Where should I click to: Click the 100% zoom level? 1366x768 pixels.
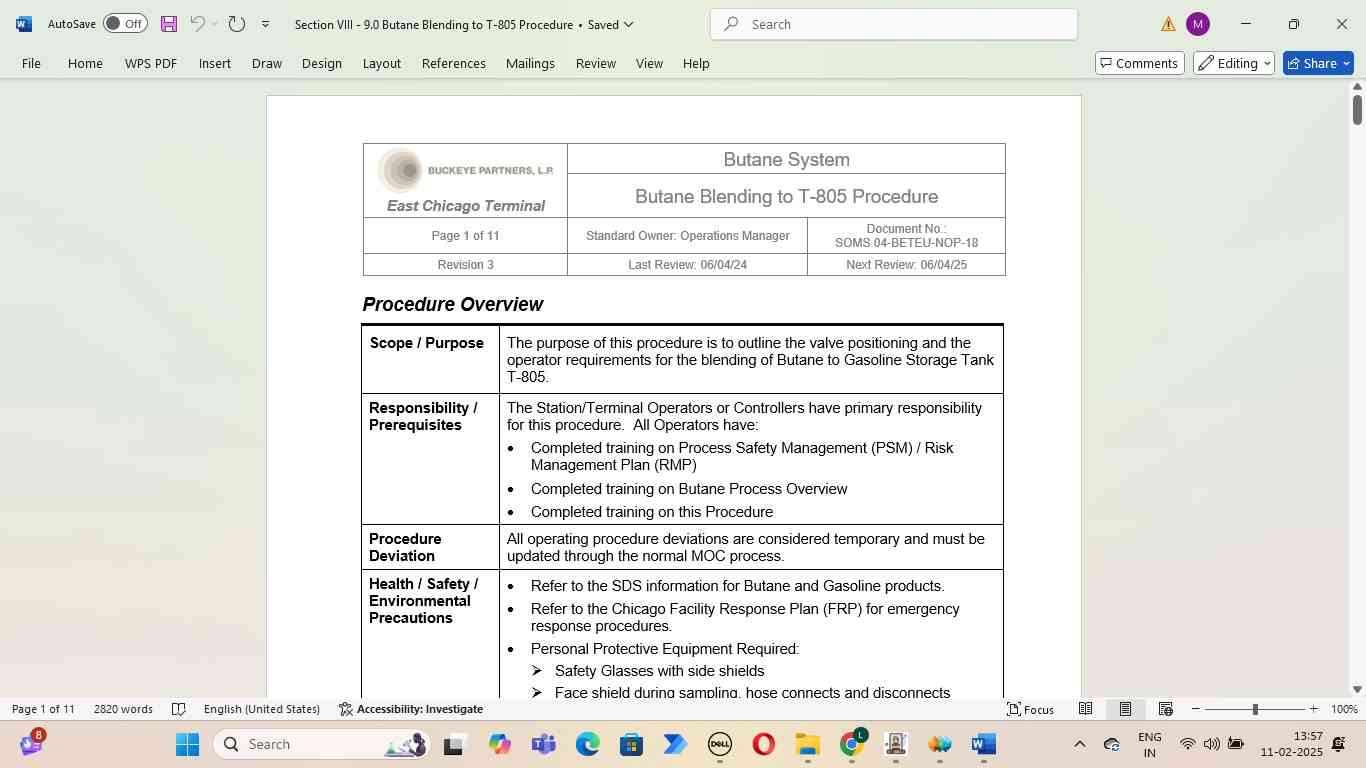point(1344,709)
